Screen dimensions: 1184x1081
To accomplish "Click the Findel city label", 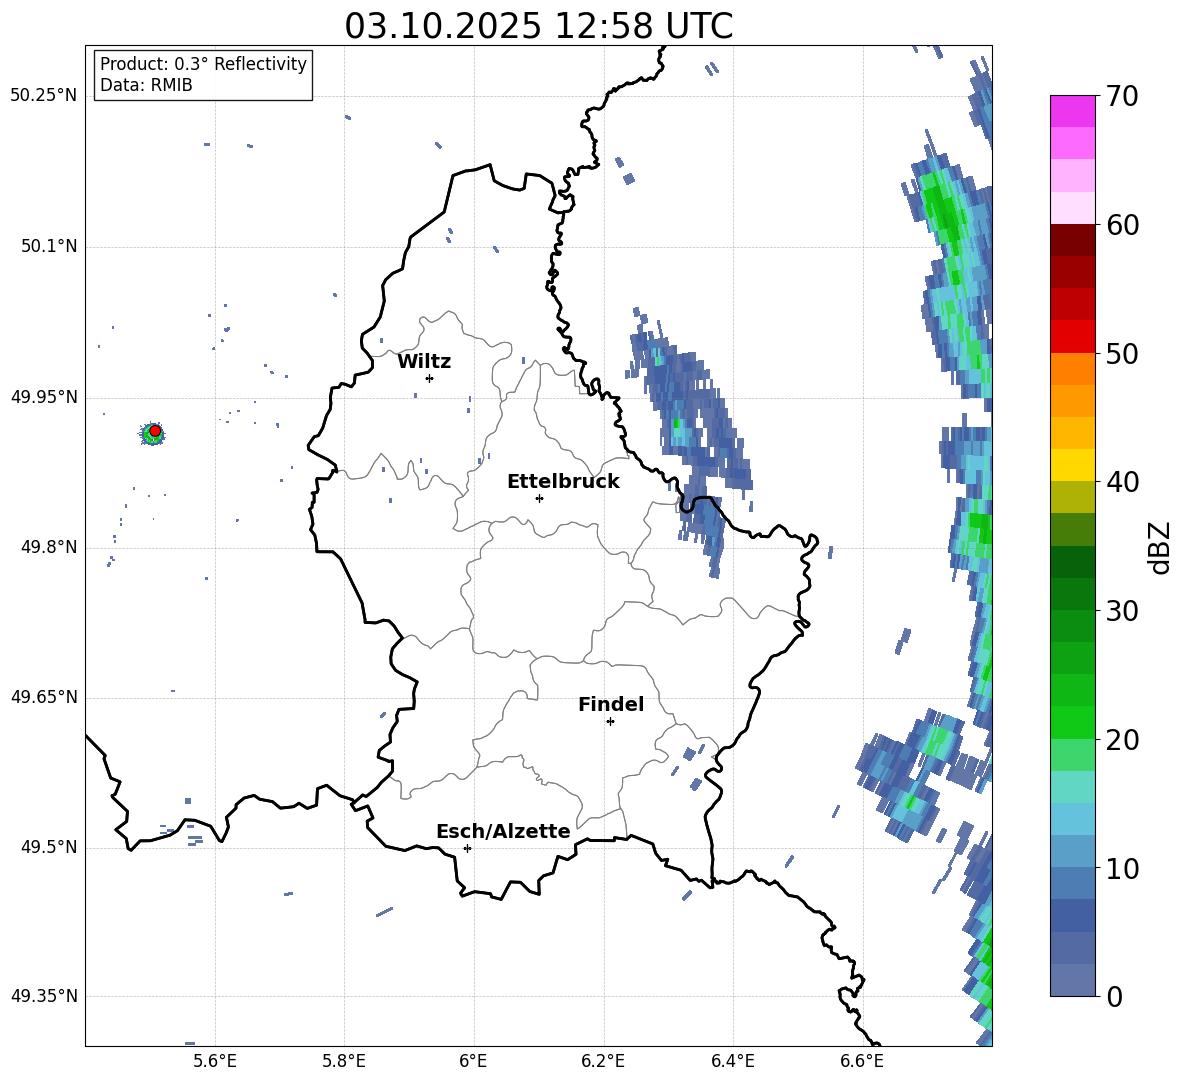I will point(611,704).
